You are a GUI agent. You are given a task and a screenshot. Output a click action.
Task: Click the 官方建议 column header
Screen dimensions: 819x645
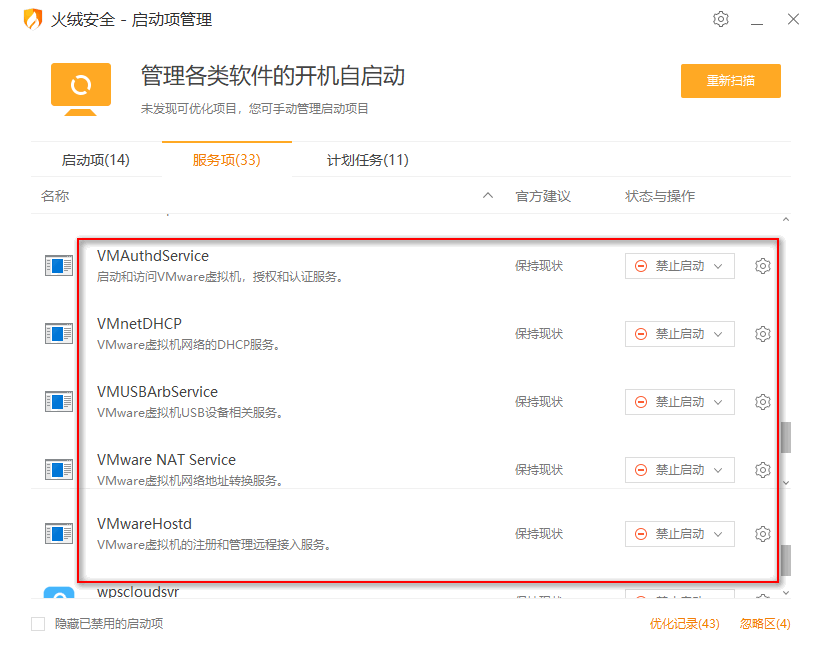[543, 196]
